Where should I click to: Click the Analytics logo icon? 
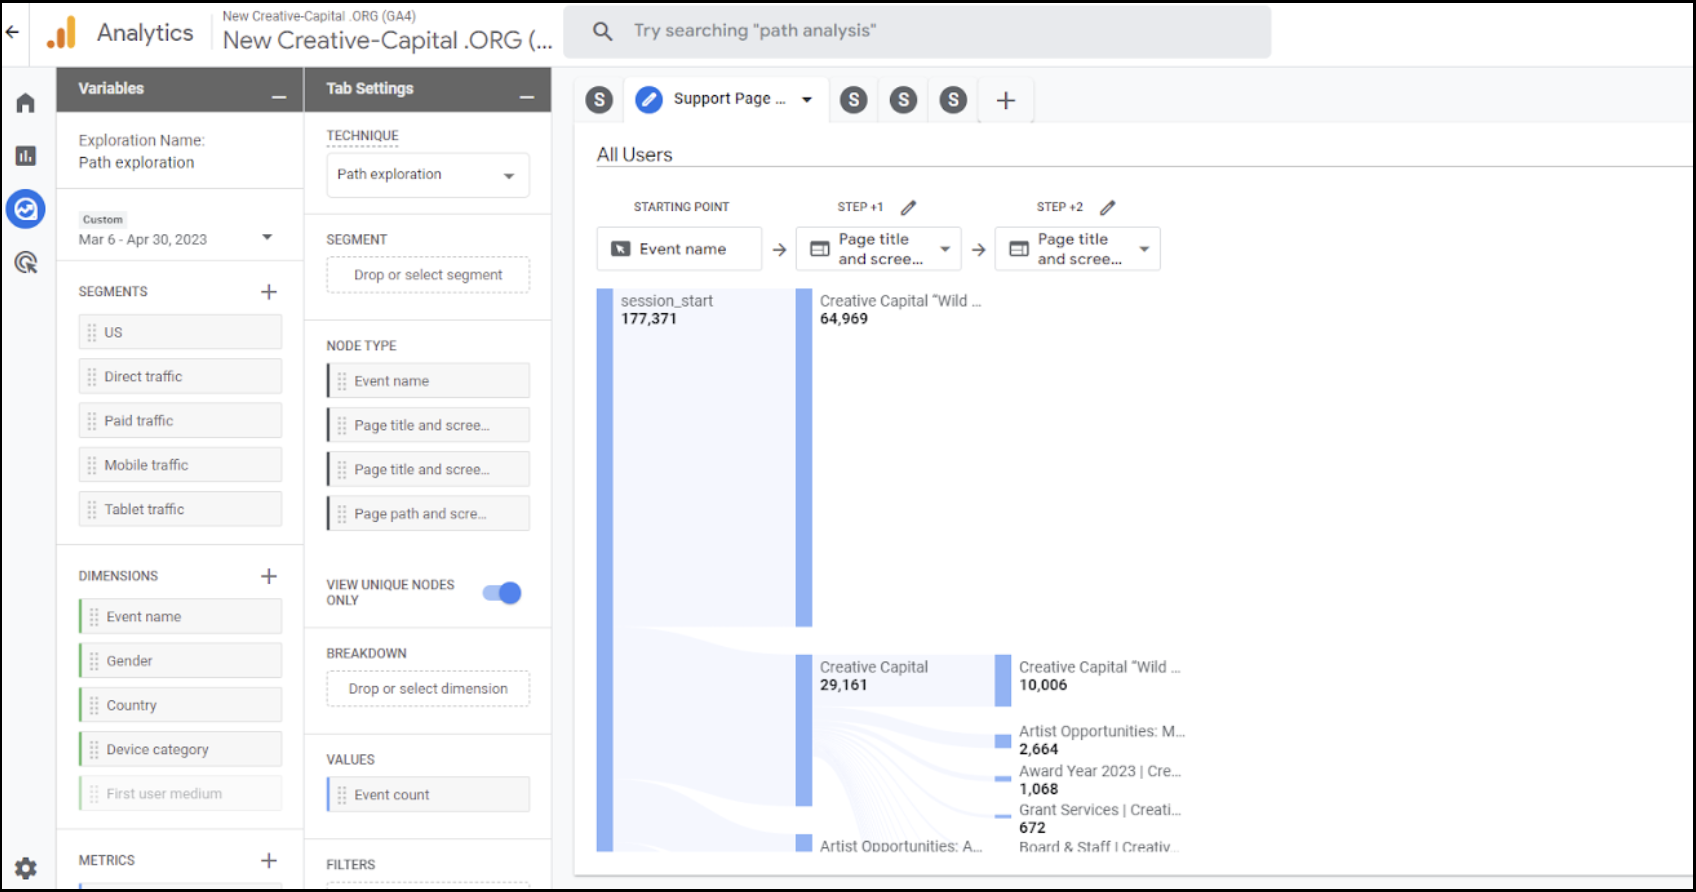point(62,33)
